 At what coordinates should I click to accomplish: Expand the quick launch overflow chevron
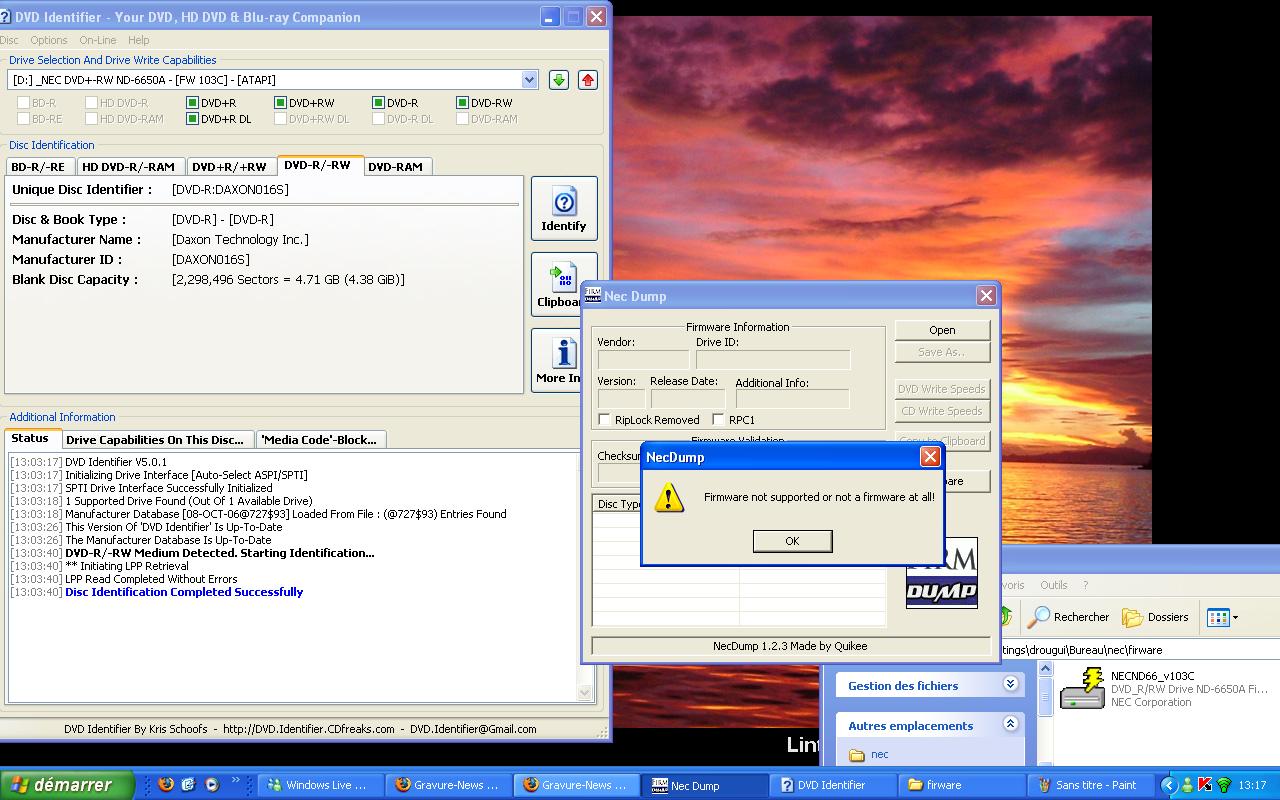[236, 781]
